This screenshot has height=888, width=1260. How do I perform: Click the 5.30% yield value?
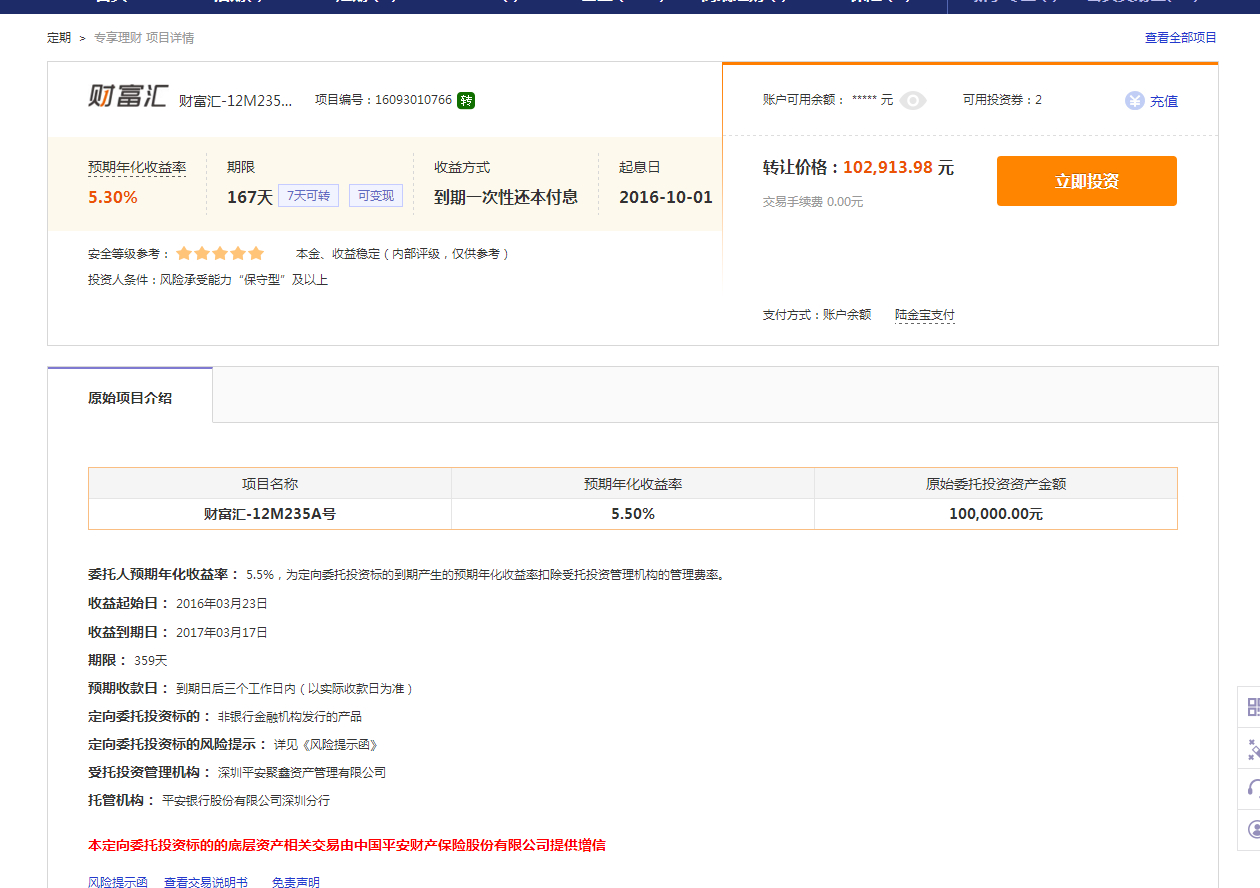[113, 197]
